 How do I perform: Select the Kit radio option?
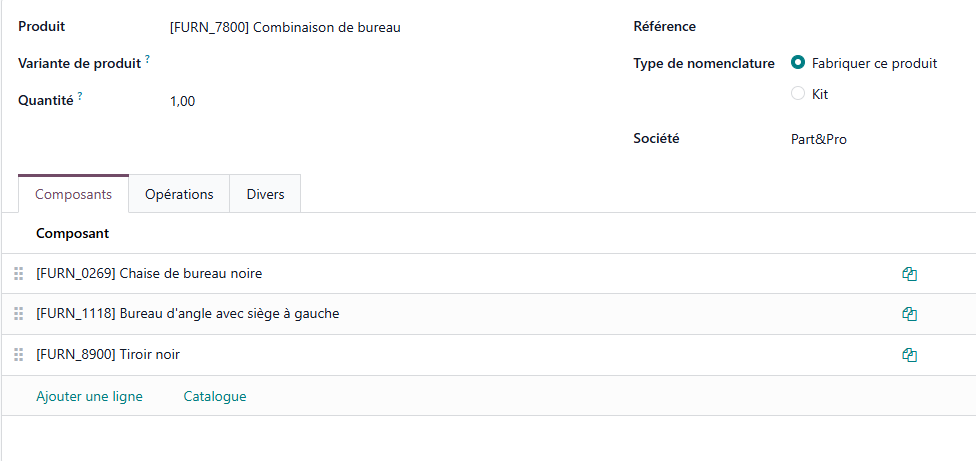(x=798, y=94)
